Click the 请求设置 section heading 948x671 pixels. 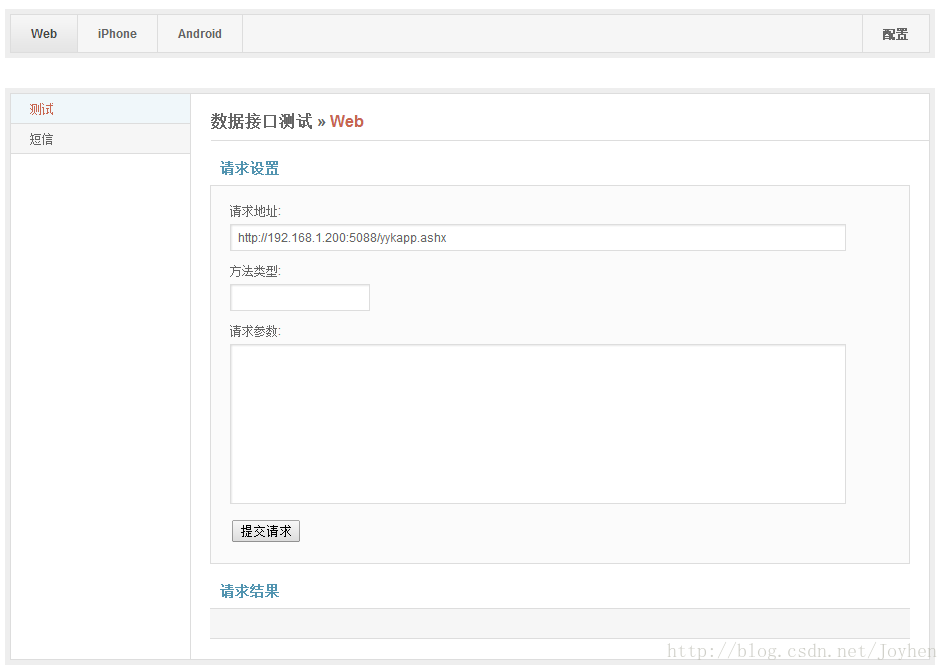[x=250, y=169]
